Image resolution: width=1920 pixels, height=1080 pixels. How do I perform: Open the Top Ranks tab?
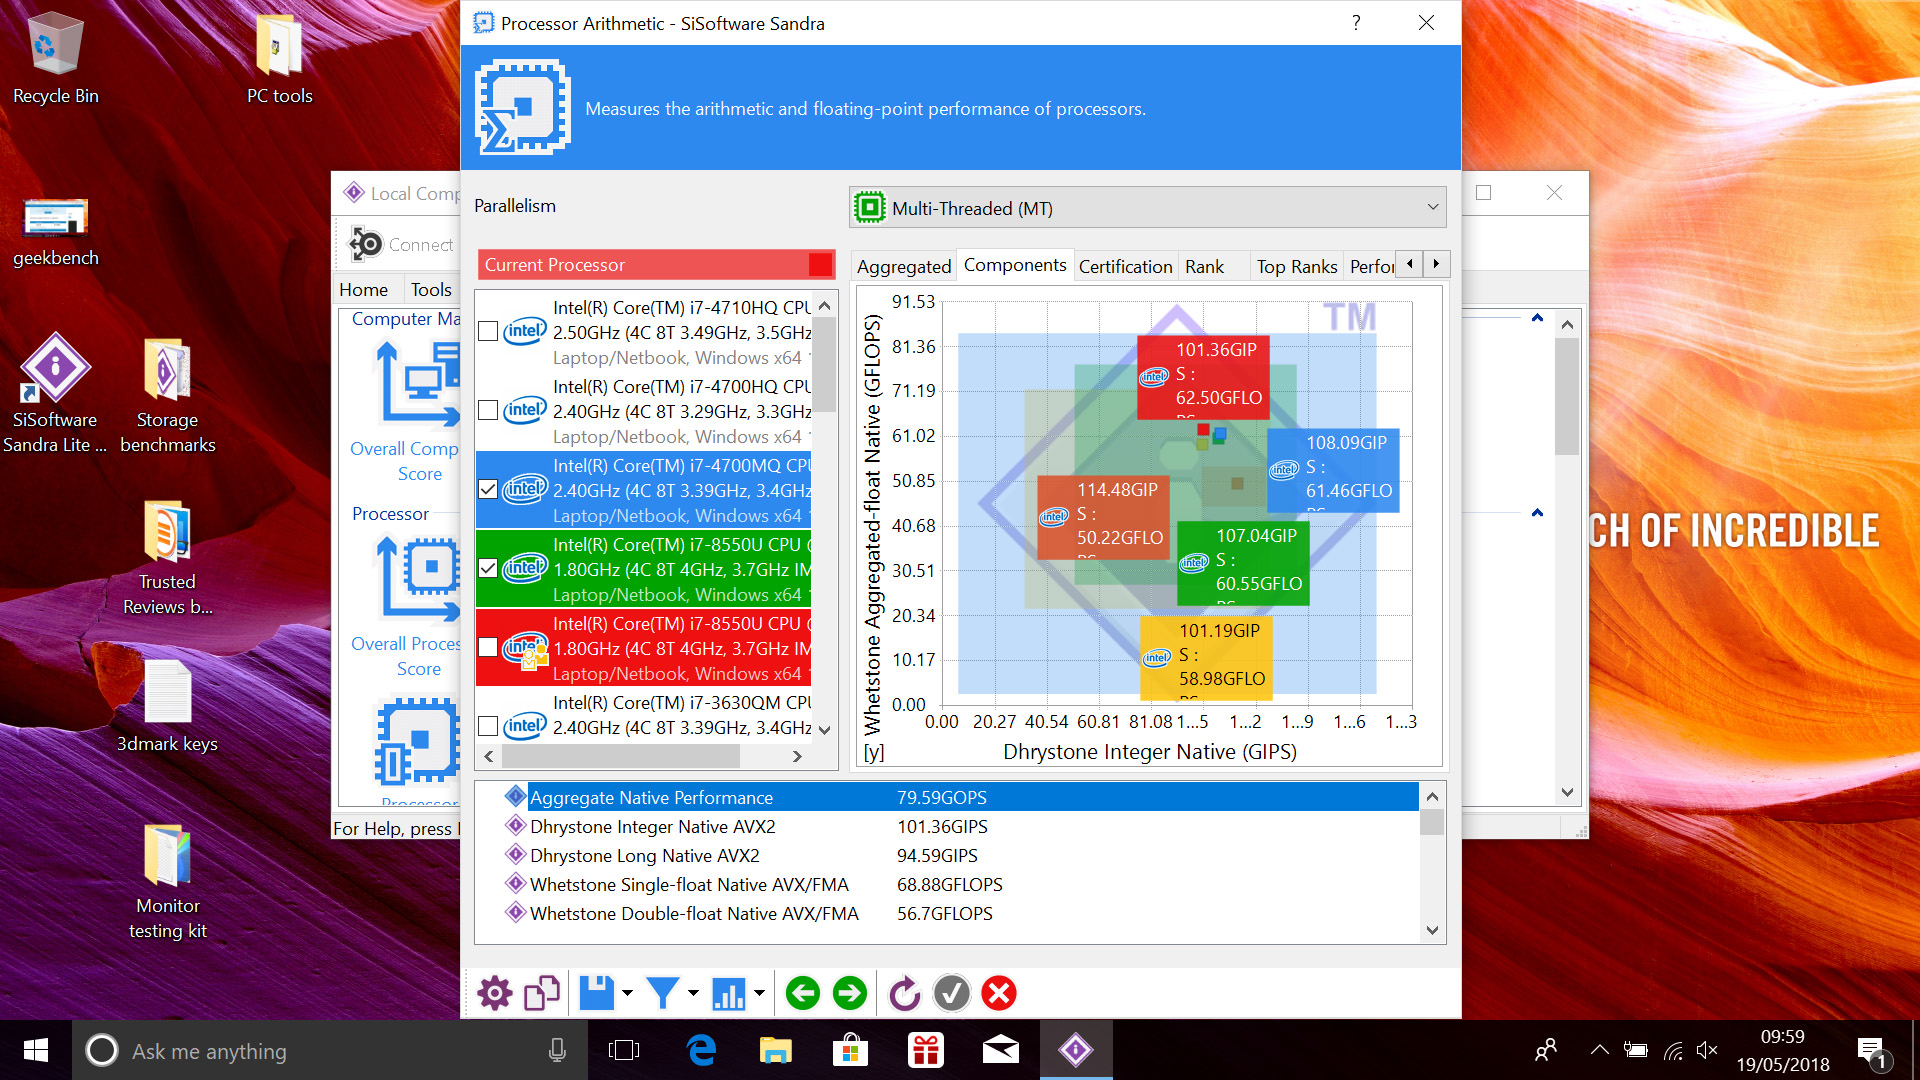[x=1296, y=266]
